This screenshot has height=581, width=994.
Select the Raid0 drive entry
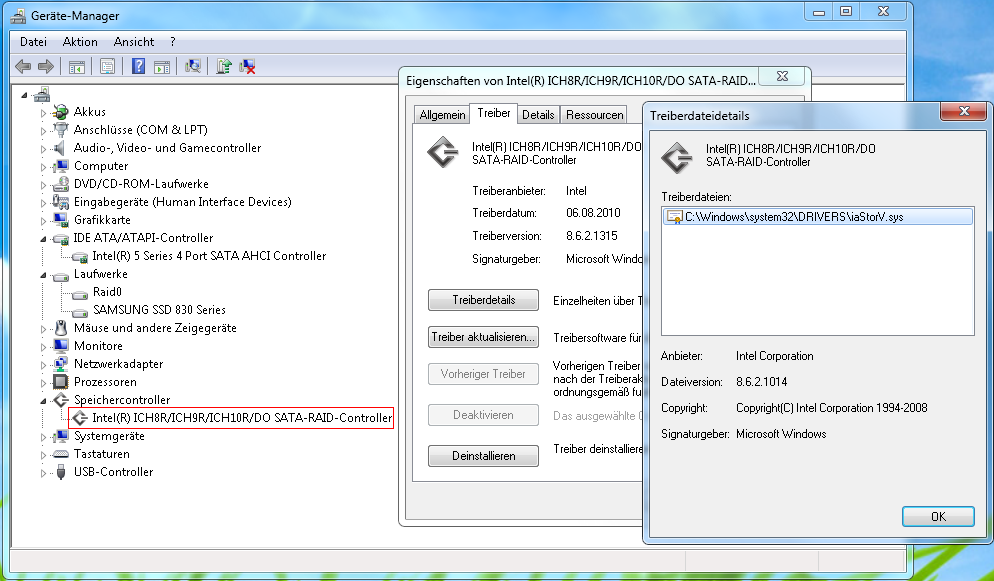click(x=106, y=292)
